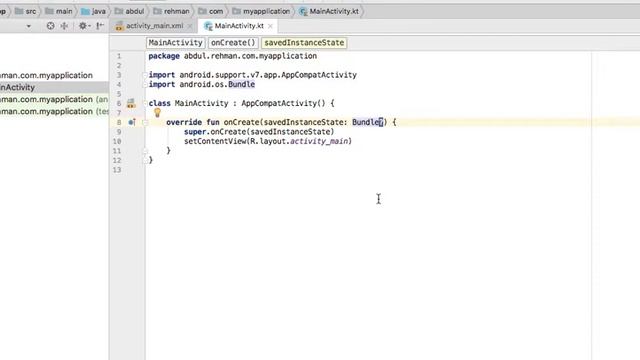Click the MainActivity breadcrumb chip
The height and width of the screenshot is (360, 640).
tap(176, 43)
